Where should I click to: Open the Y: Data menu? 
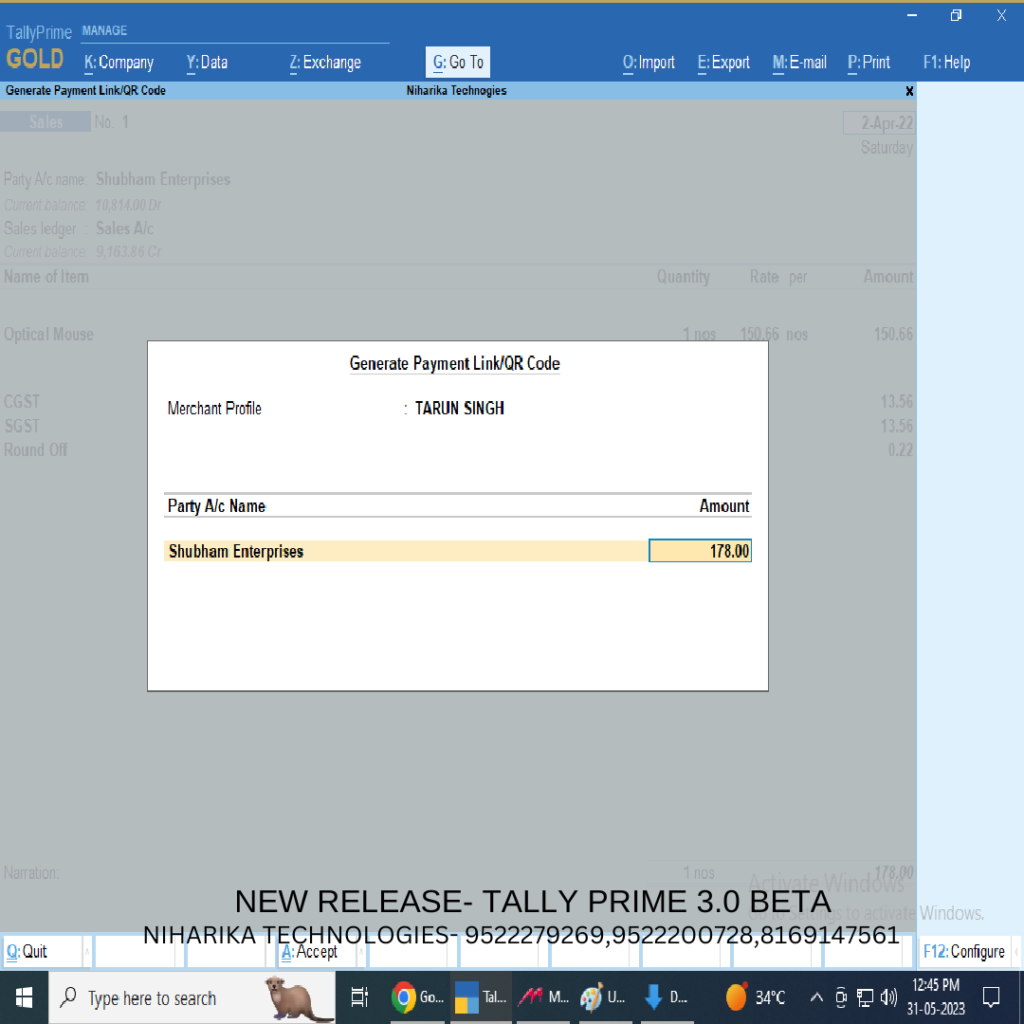pos(207,63)
